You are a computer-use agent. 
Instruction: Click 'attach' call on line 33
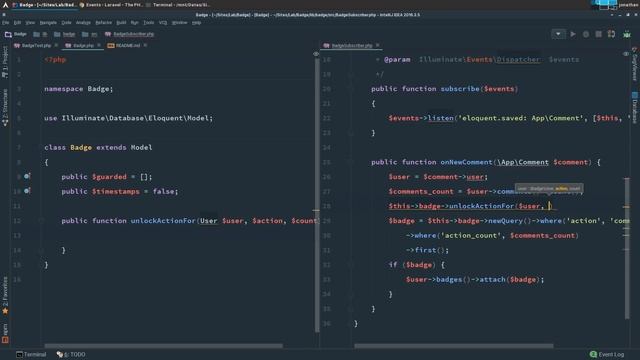click(492, 280)
